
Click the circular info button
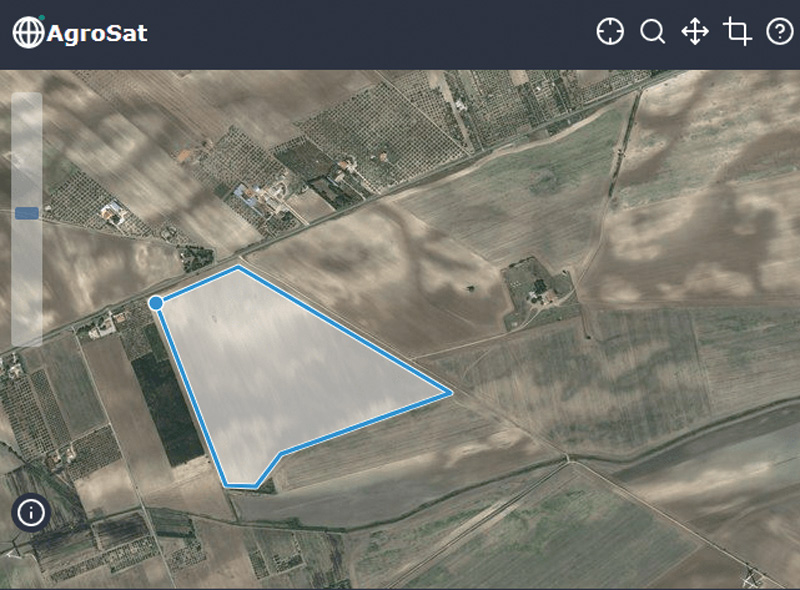[x=31, y=512]
